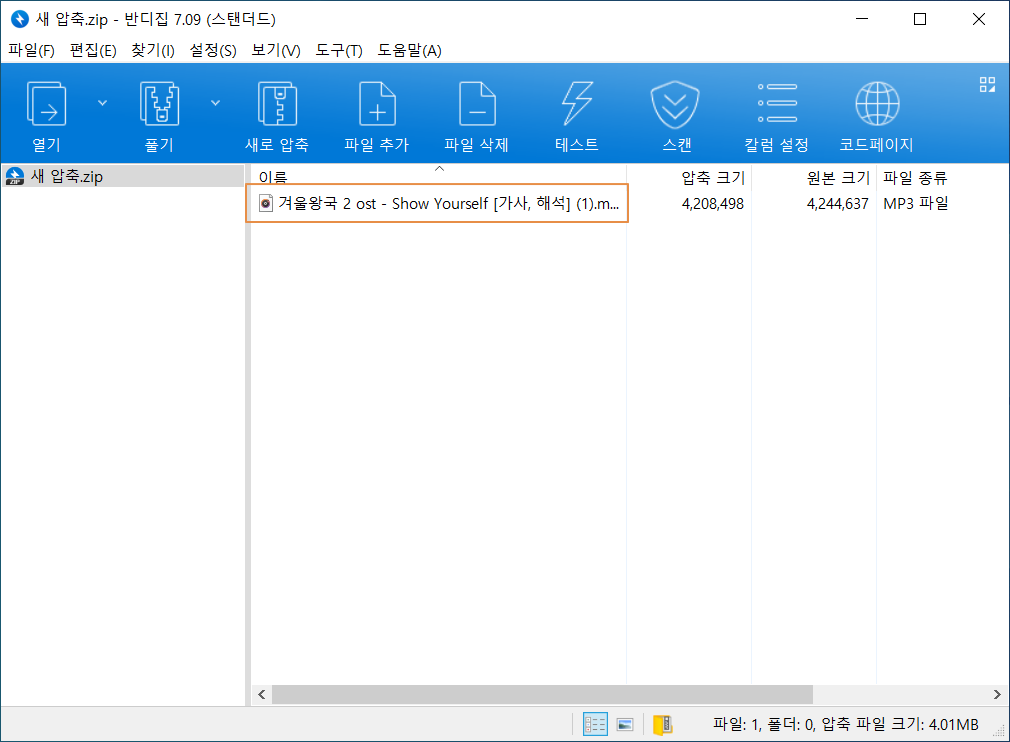Open the 보기(V) menu
The width and height of the screenshot is (1010, 742).
pyautogui.click(x=276, y=50)
